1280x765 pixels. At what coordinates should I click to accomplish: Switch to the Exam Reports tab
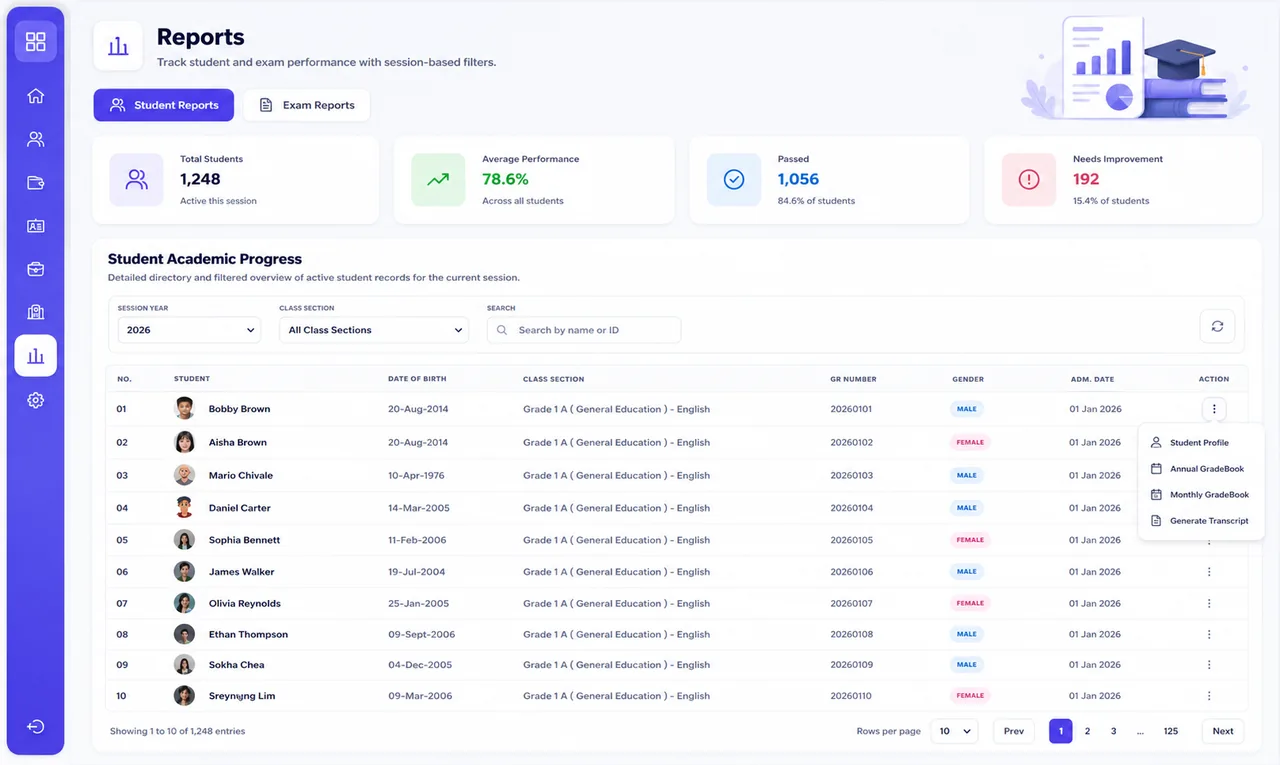[x=306, y=105]
